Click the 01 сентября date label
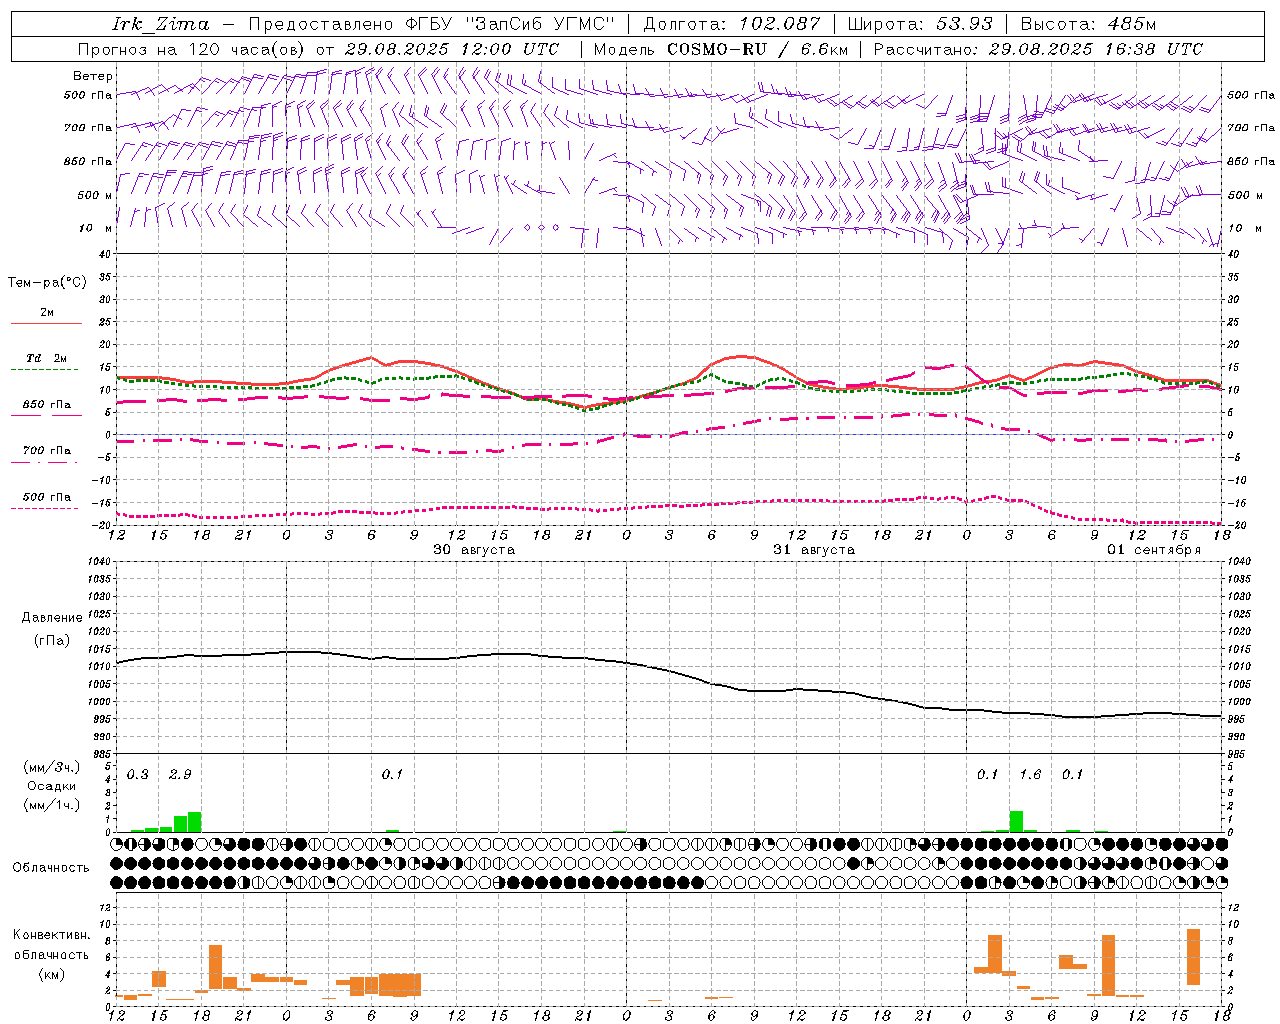Viewport: 1280px width, 1024px height. 1154,550
